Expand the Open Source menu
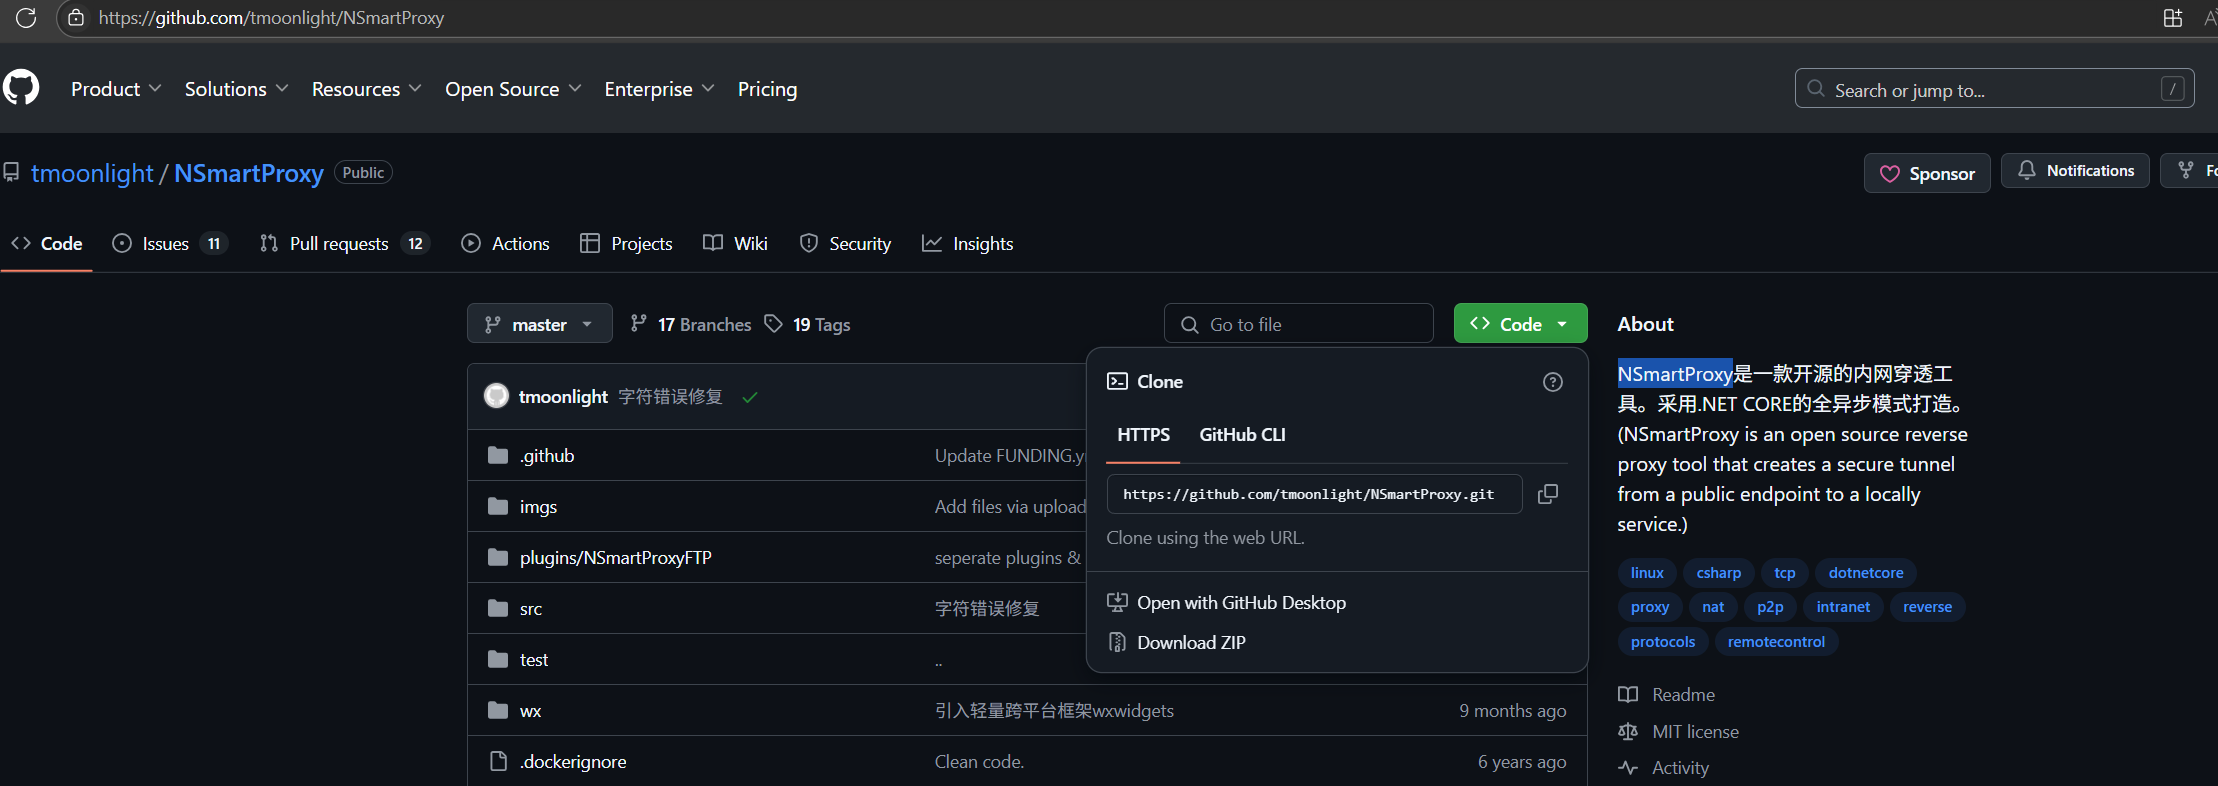 click(513, 89)
